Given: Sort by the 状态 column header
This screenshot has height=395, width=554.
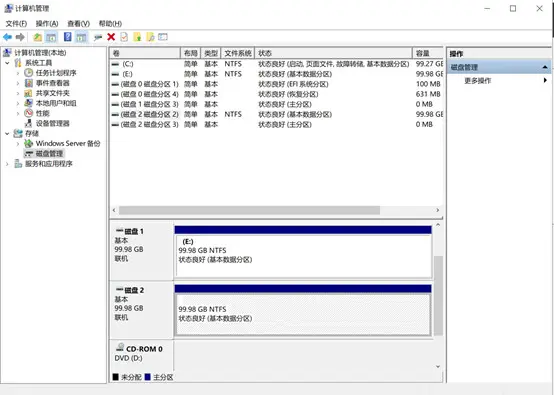Looking at the screenshot, I should tap(333, 53).
